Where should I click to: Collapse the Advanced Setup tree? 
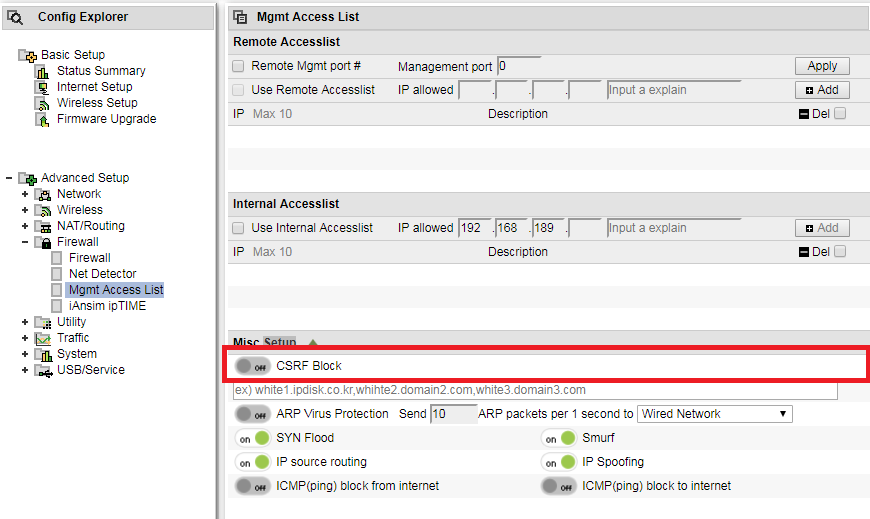(9, 178)
